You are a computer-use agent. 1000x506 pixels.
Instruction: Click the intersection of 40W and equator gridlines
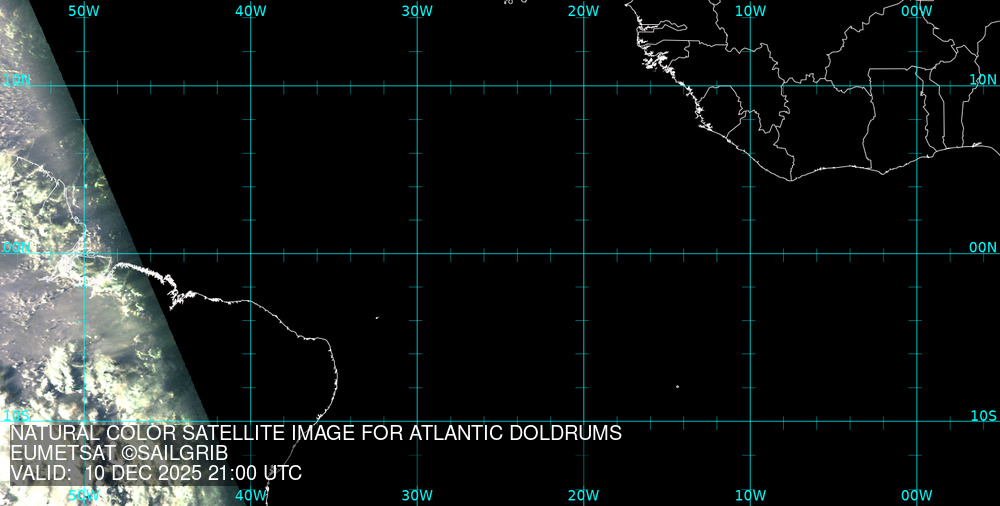(x=250, y=253)
